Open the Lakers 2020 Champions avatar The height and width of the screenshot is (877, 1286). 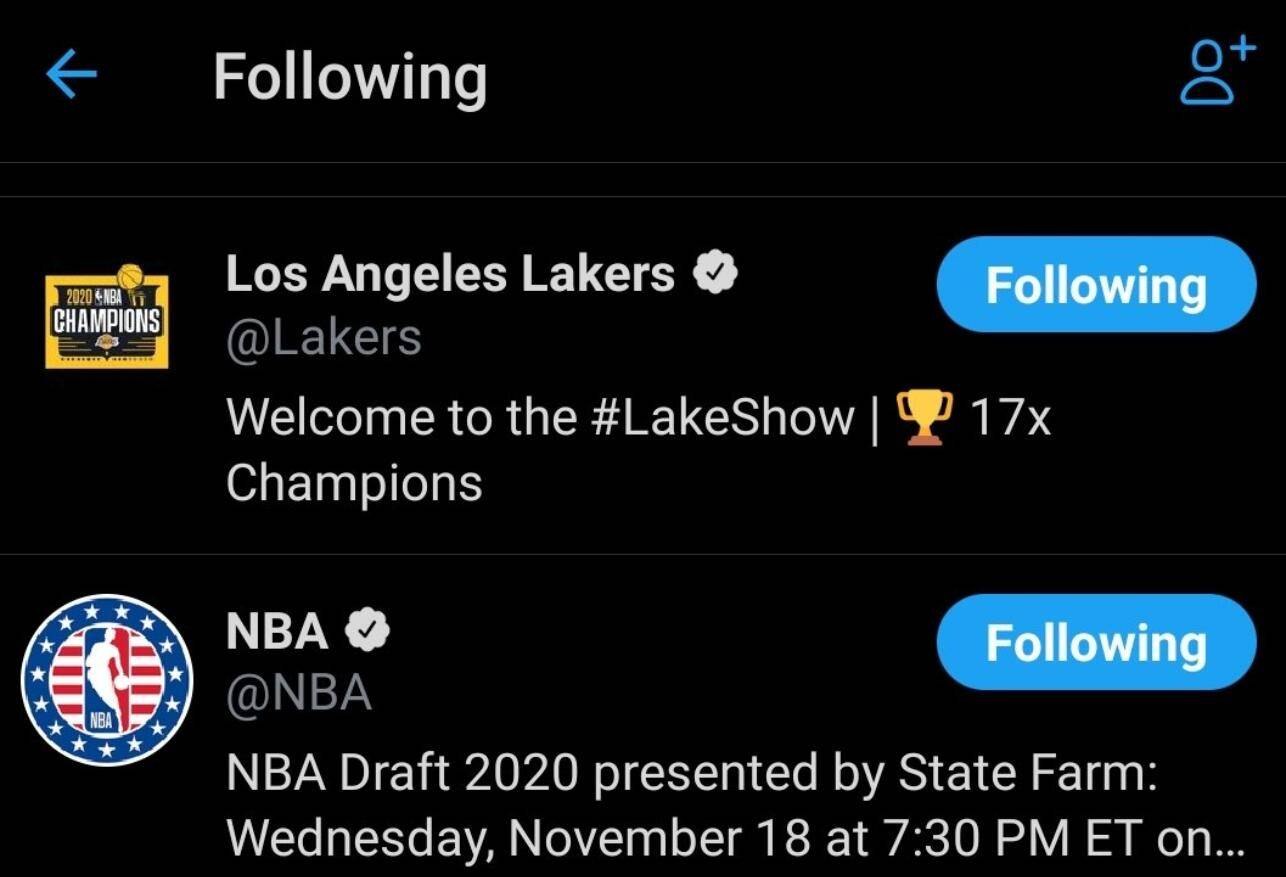click(107, 317)
